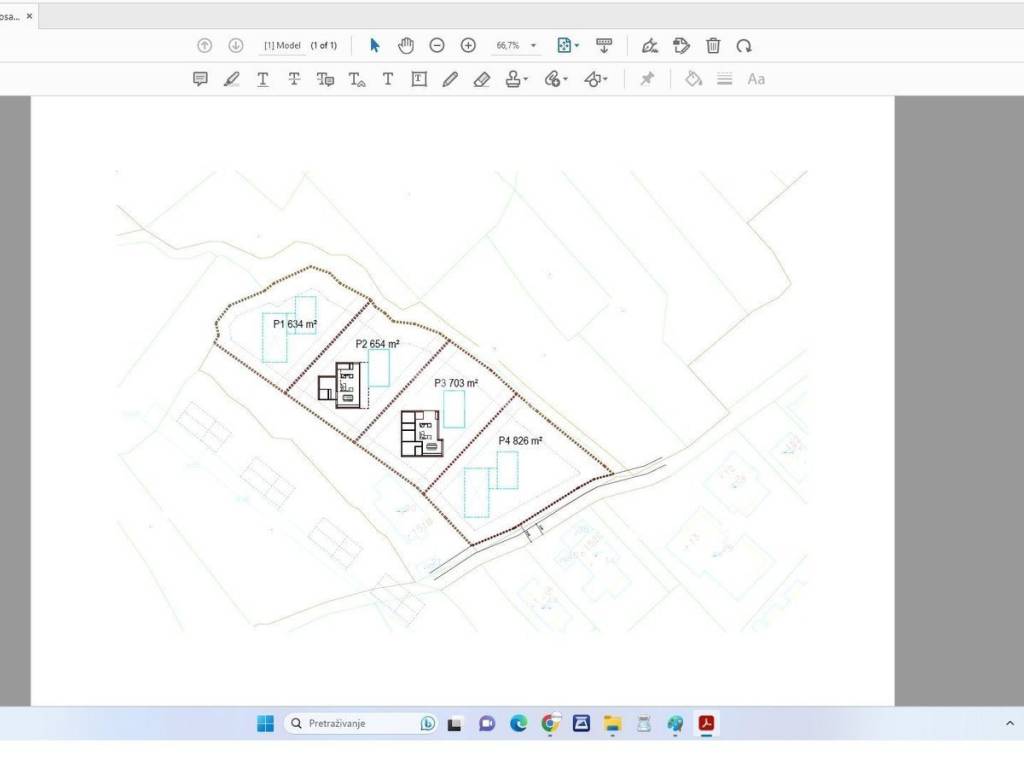
Task: Select the highlighter text tool
Action: pyautogui.click(x=231, y=79)
